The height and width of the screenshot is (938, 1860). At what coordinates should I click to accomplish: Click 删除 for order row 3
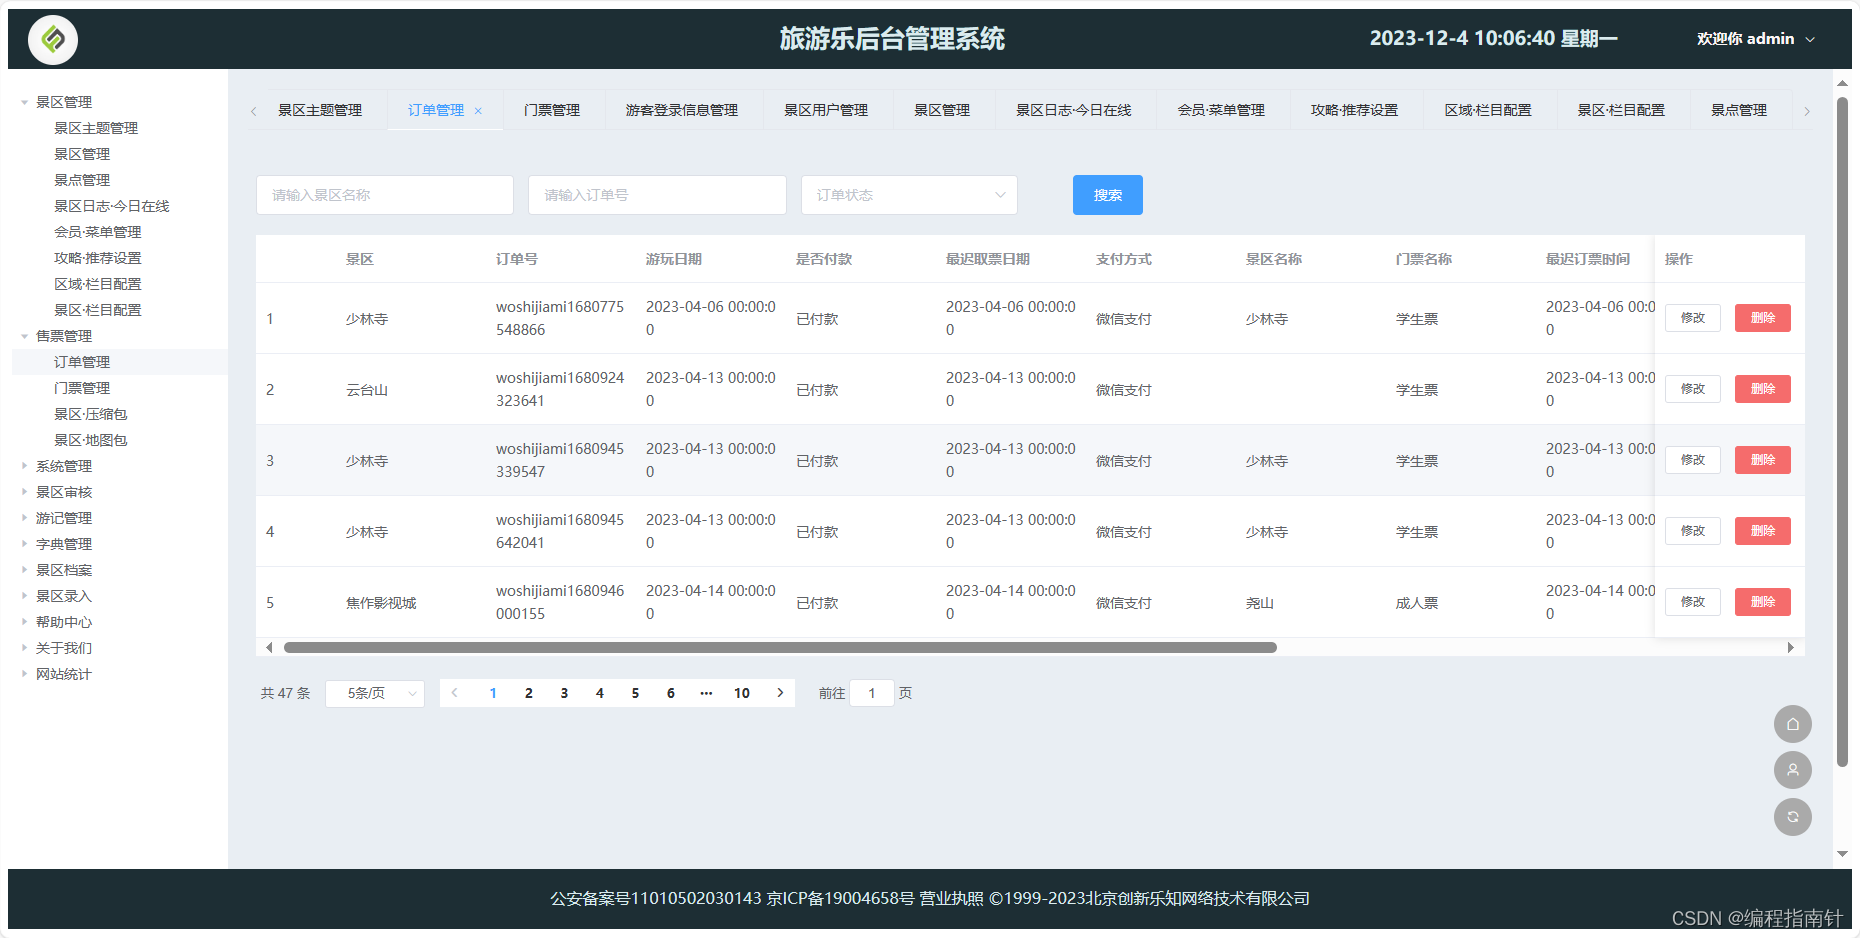[x=1763, y=460]
